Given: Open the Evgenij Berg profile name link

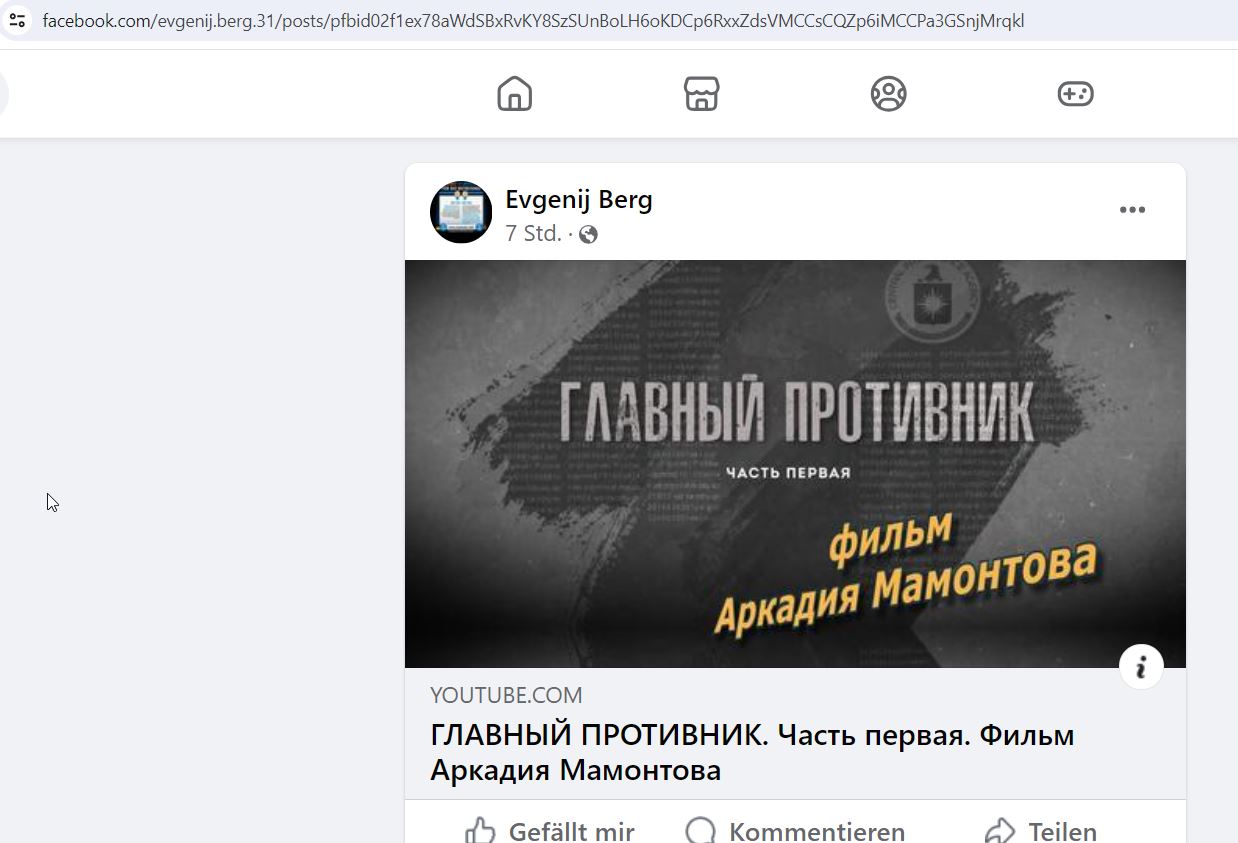Looking at the screenshot, I should click(579, 199).
